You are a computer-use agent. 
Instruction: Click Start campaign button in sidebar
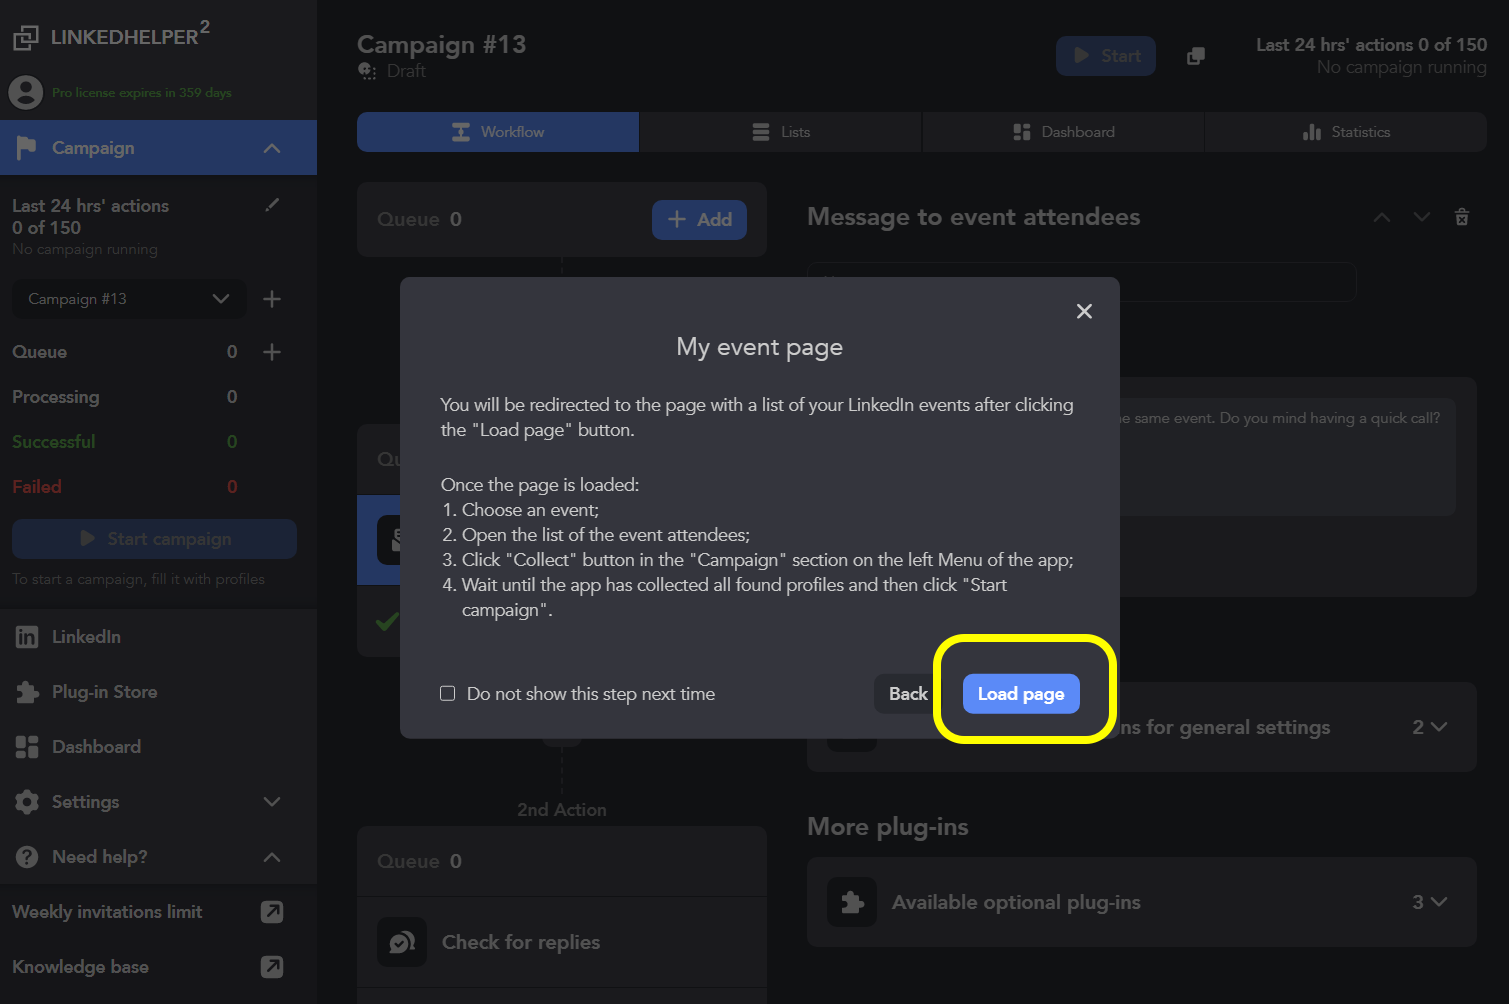coord(154,539)
